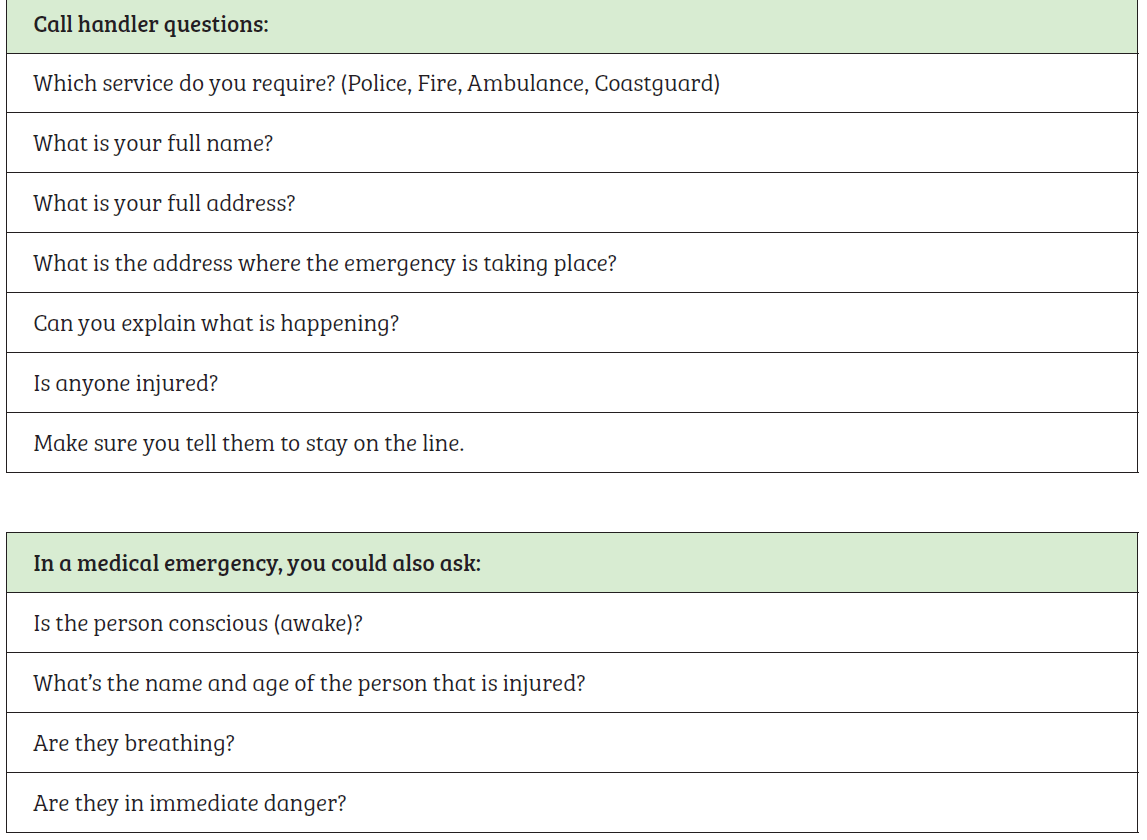Select the "Can you explain what is happening?" row
This screenshot has width=1147, height=840.
pos(216,323)
